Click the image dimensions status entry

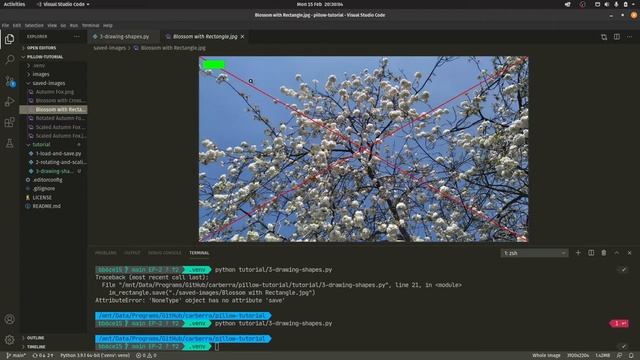578,356
